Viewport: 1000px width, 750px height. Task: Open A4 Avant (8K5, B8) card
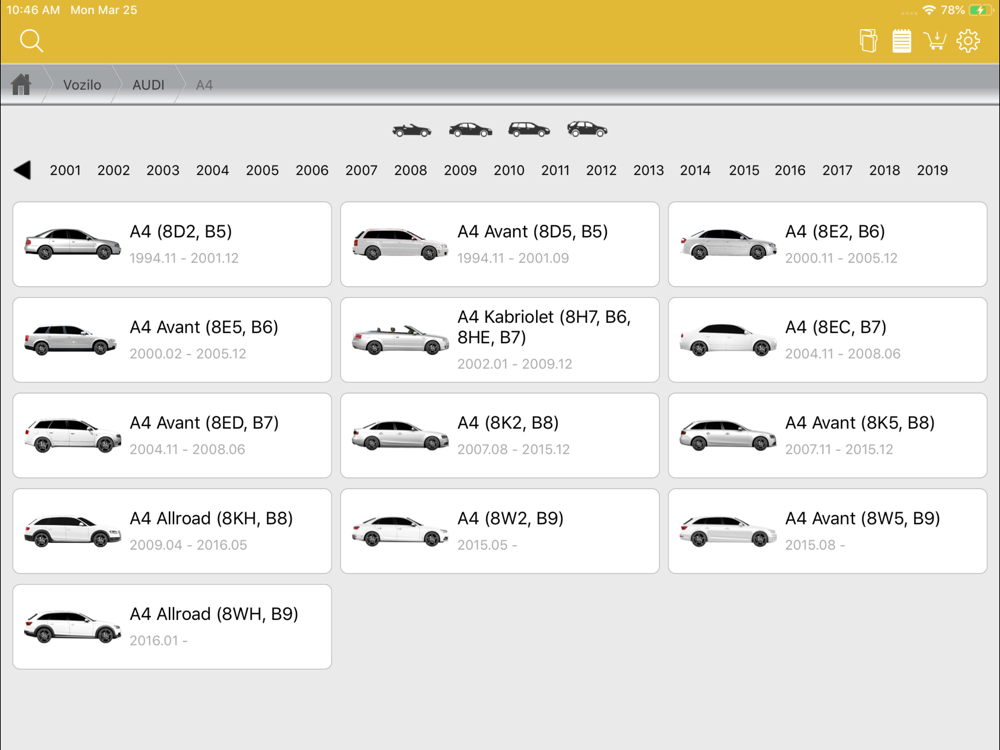pyautogui.click(x=828, y=436)
